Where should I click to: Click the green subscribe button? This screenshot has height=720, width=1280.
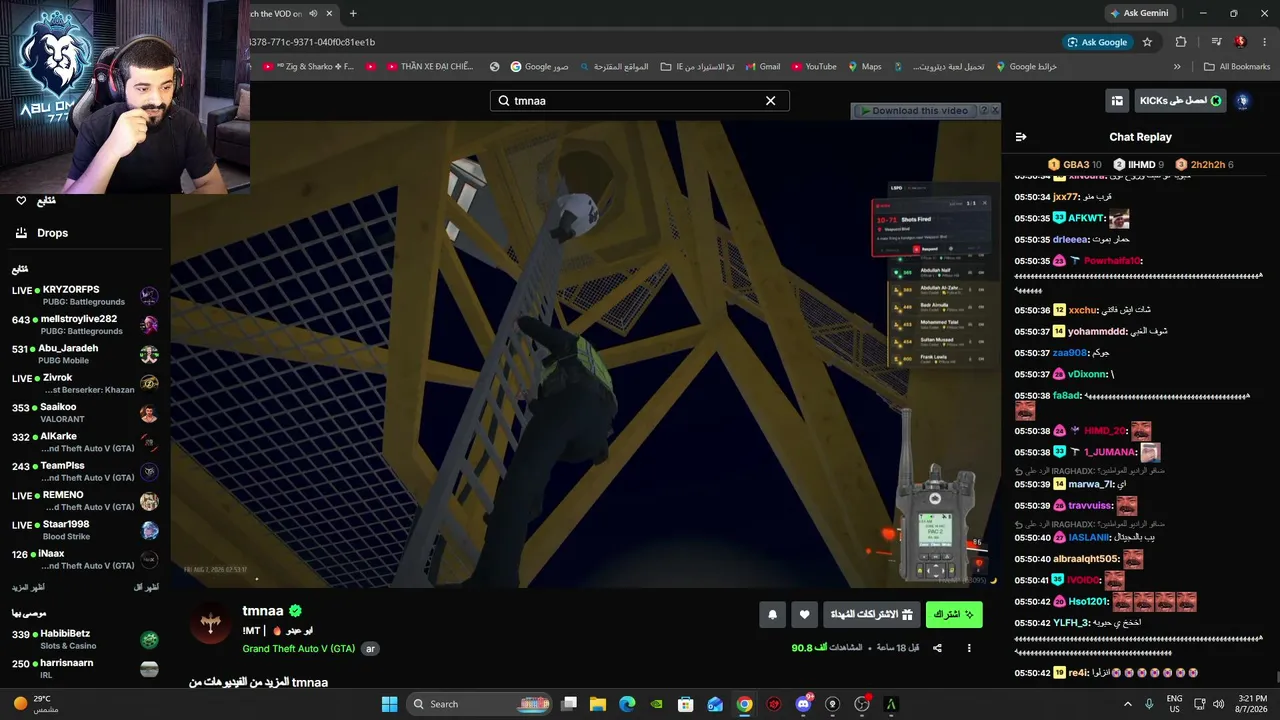click(x=954, y=614)
